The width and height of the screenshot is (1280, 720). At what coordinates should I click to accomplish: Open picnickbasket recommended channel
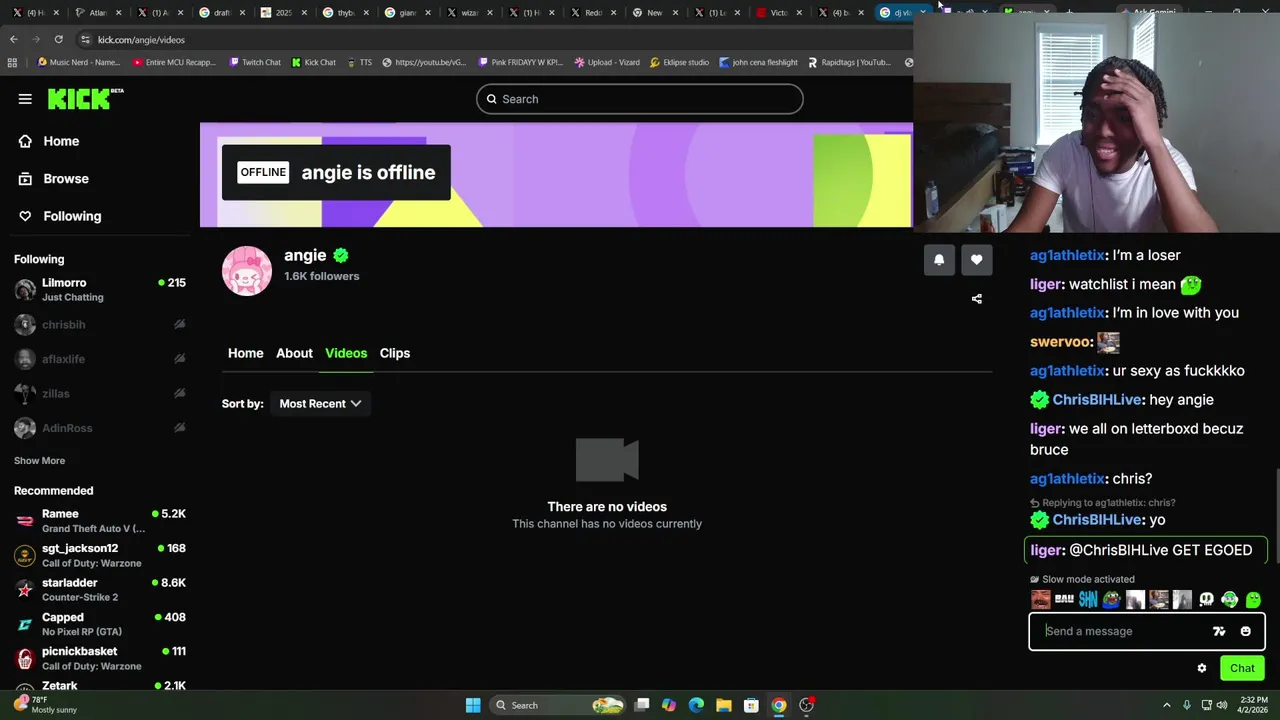[100, 658]
